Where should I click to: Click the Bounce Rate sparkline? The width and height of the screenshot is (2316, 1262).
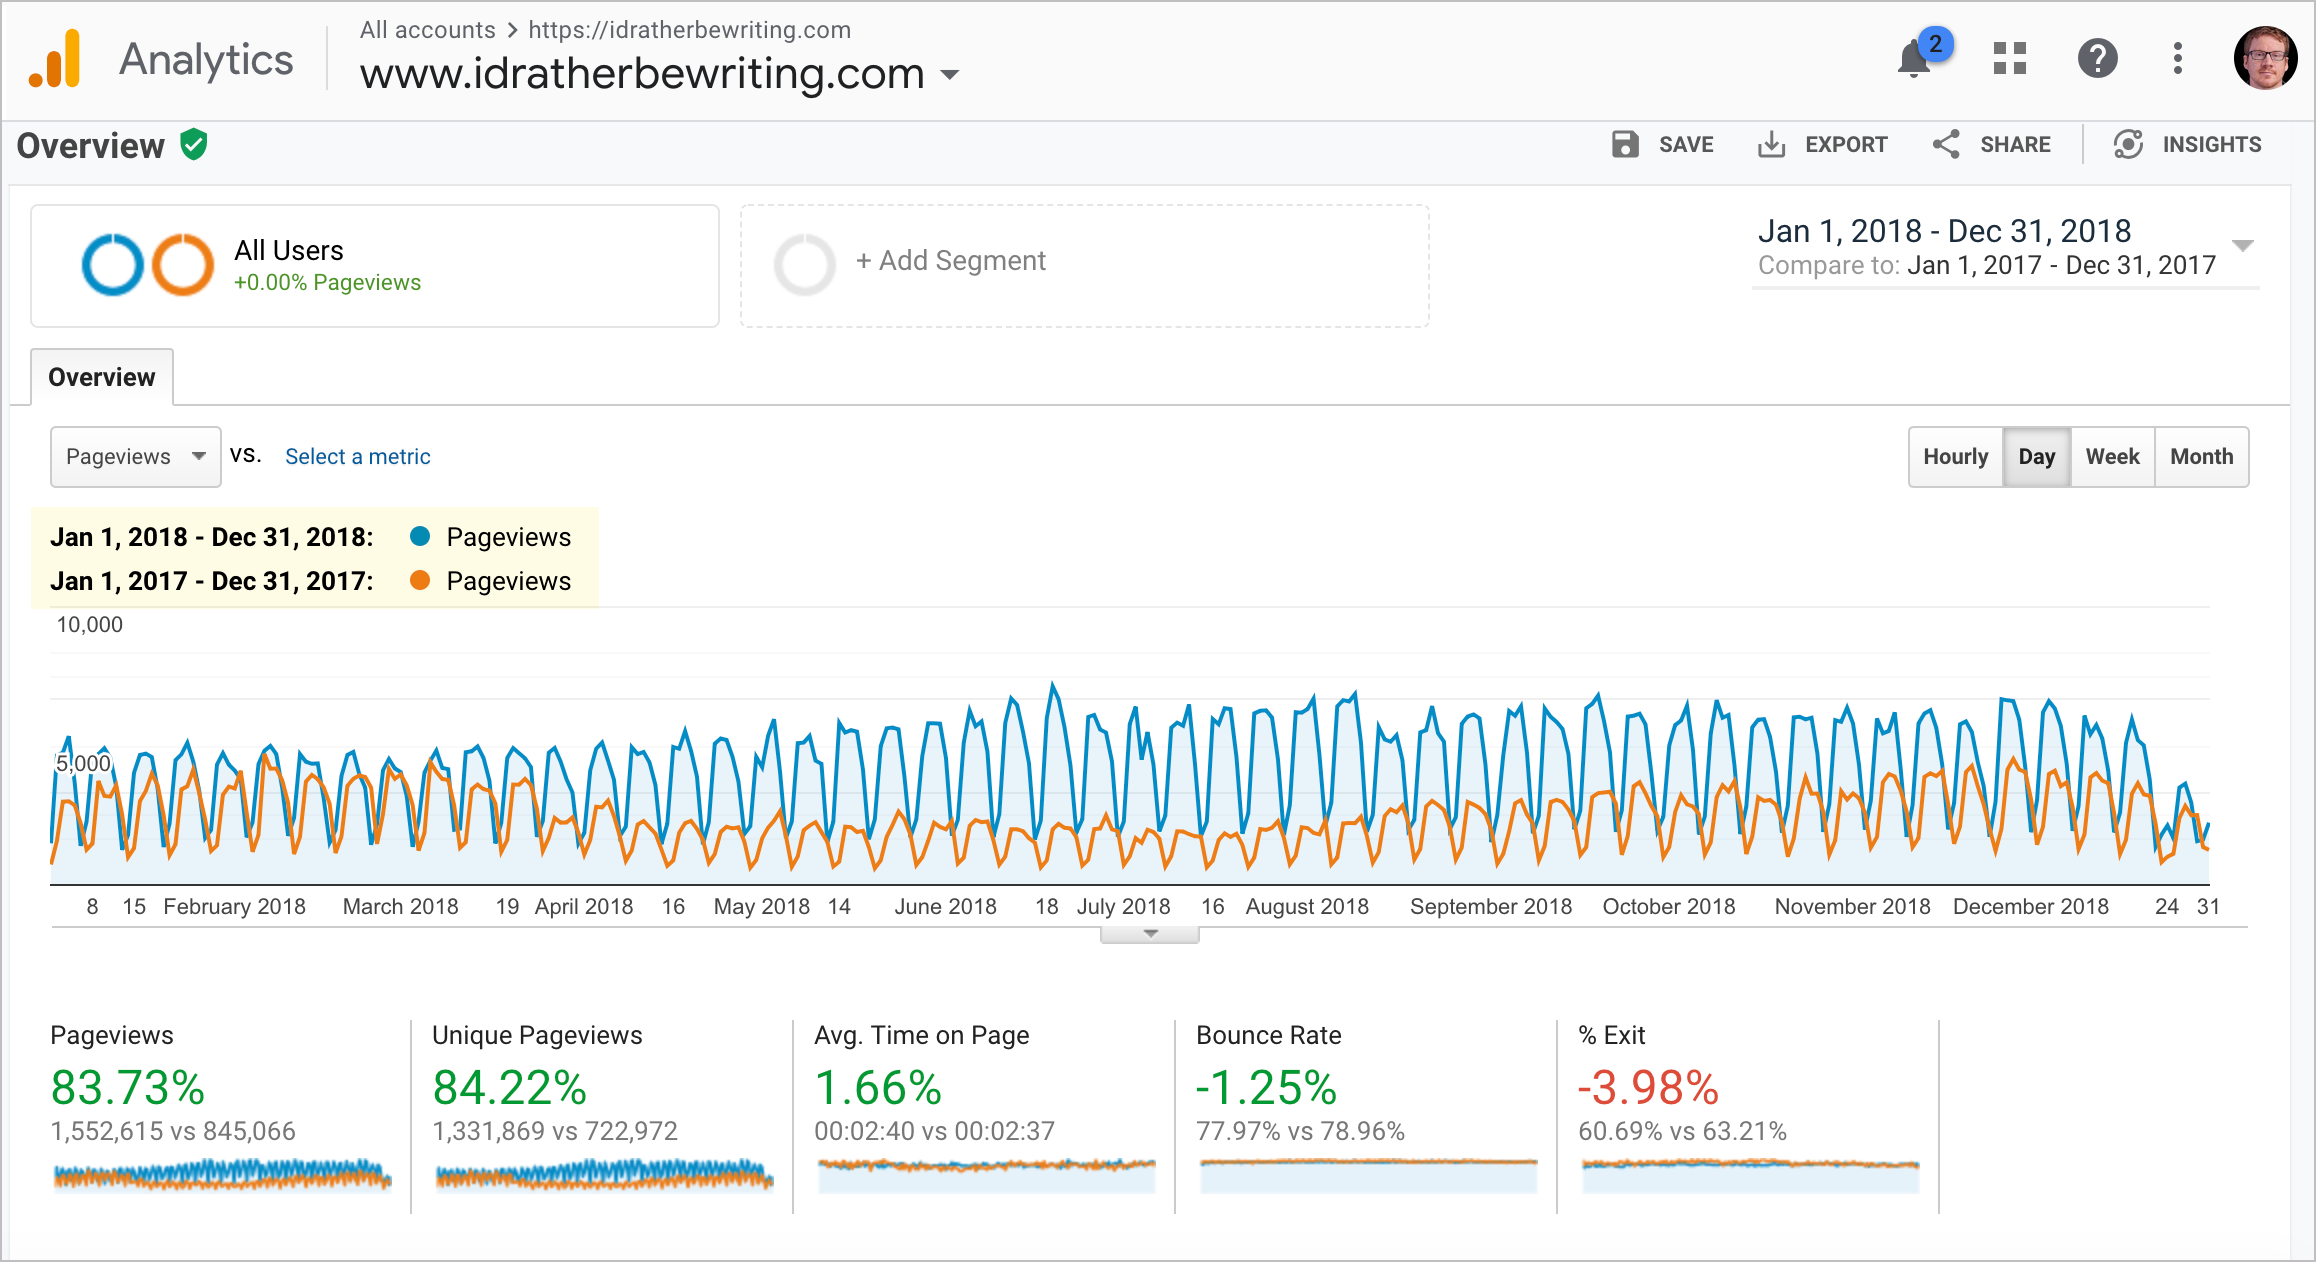point(1368,1175)
